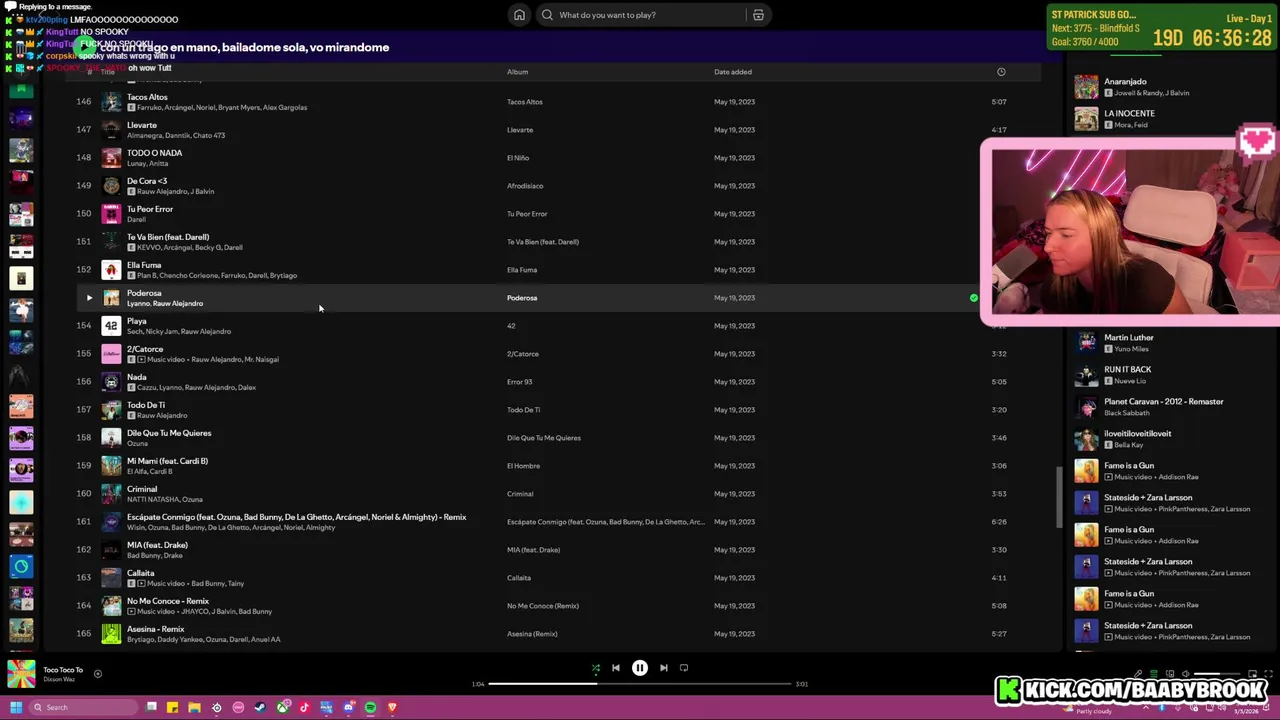Select 'iloveitiloveitiloveit' queue item

pyautogui.click(x=1137, y=434)
